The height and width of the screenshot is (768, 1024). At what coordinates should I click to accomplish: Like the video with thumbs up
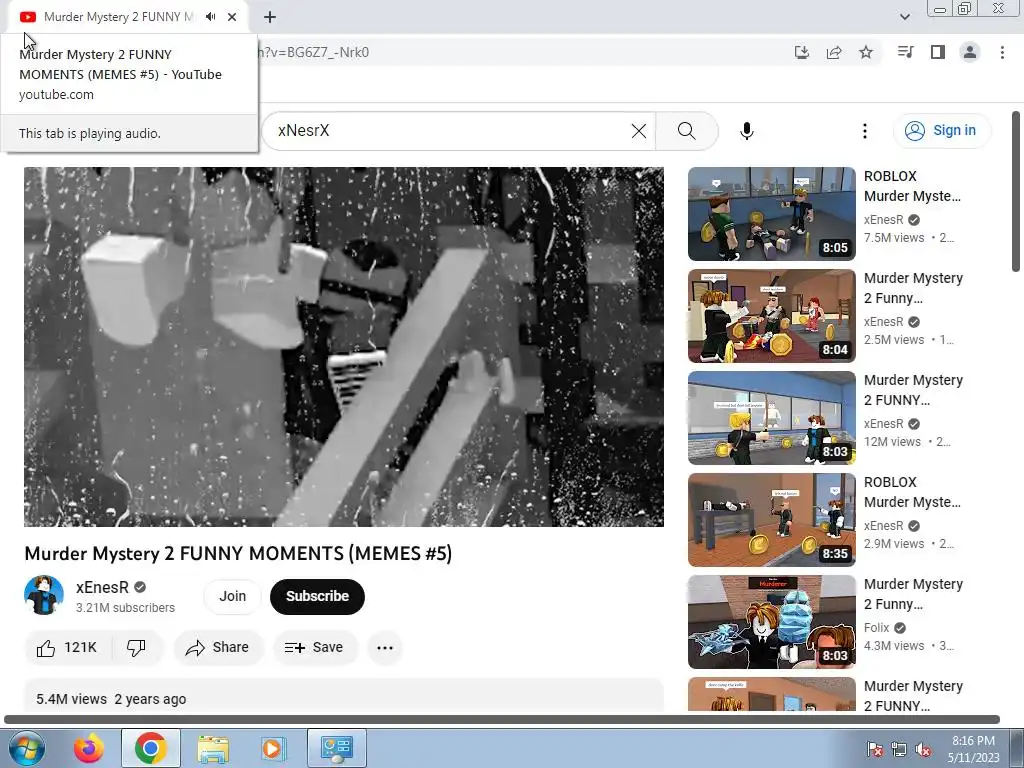pyautogui.click(x=68, y=647)
